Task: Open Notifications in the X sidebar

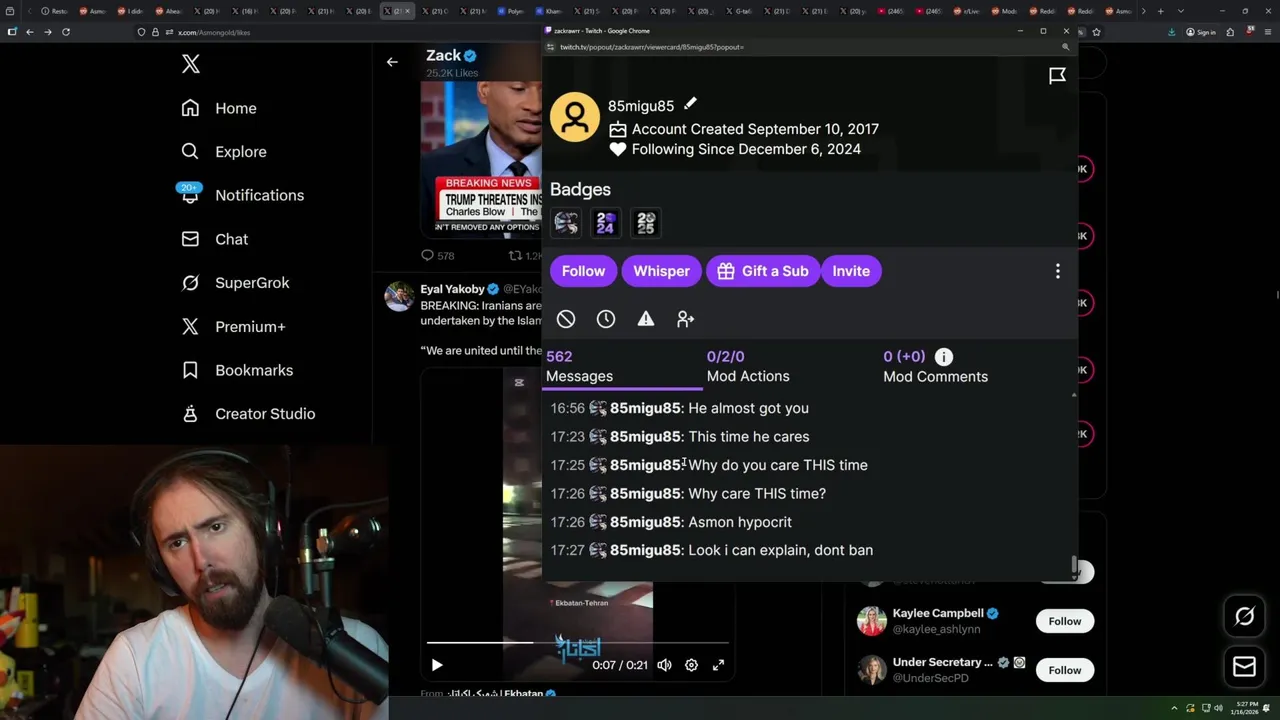Action: point(241,195)
